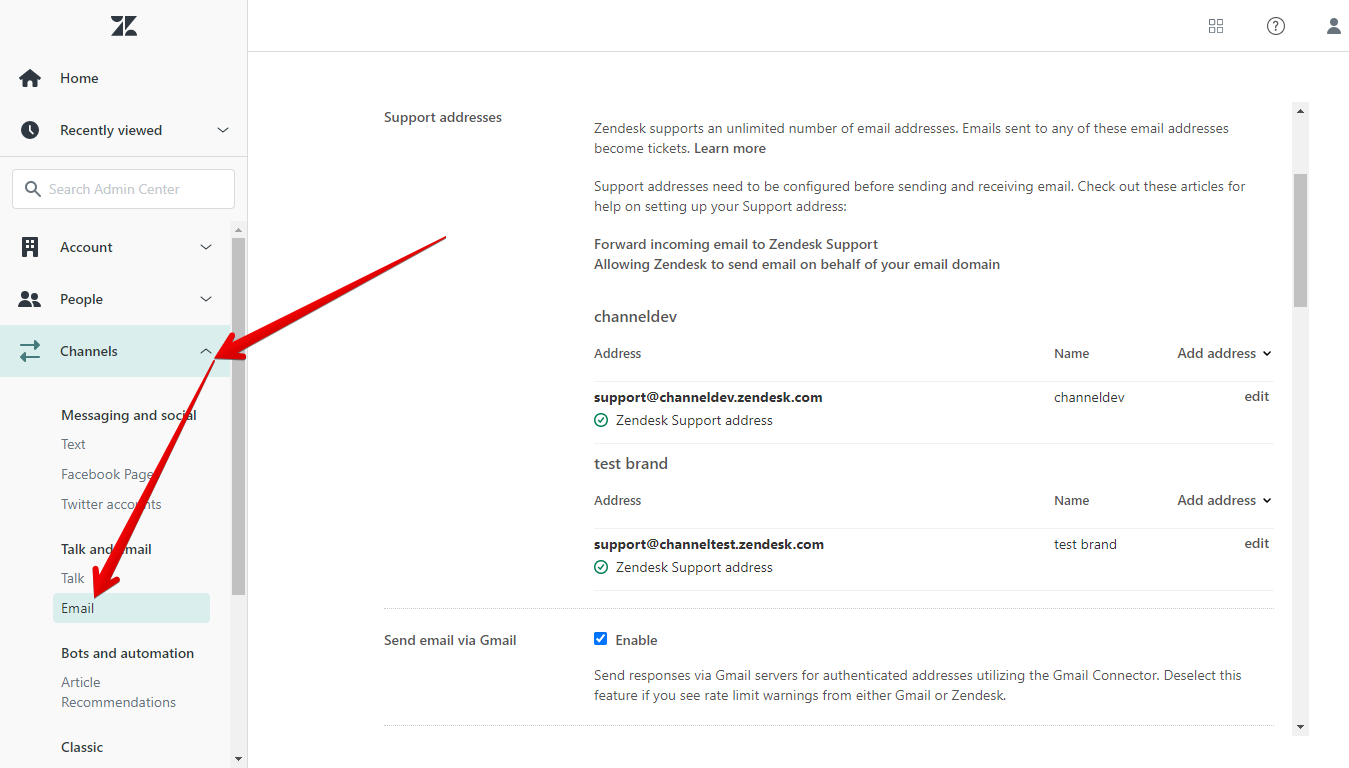Click the channeldev brand heading
This screenshot has height=768, width=1349.
636,316
